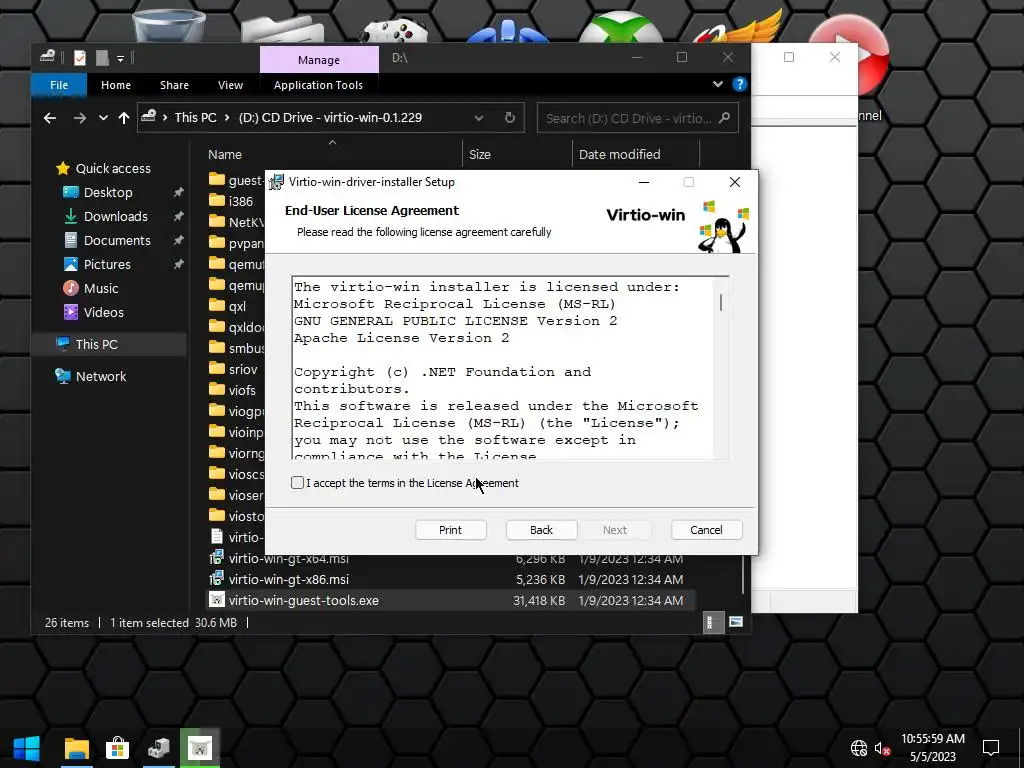Screen dimensions: 1024x768
Task: Open File Explorer from taskbar
Action: tap(76, 748)
